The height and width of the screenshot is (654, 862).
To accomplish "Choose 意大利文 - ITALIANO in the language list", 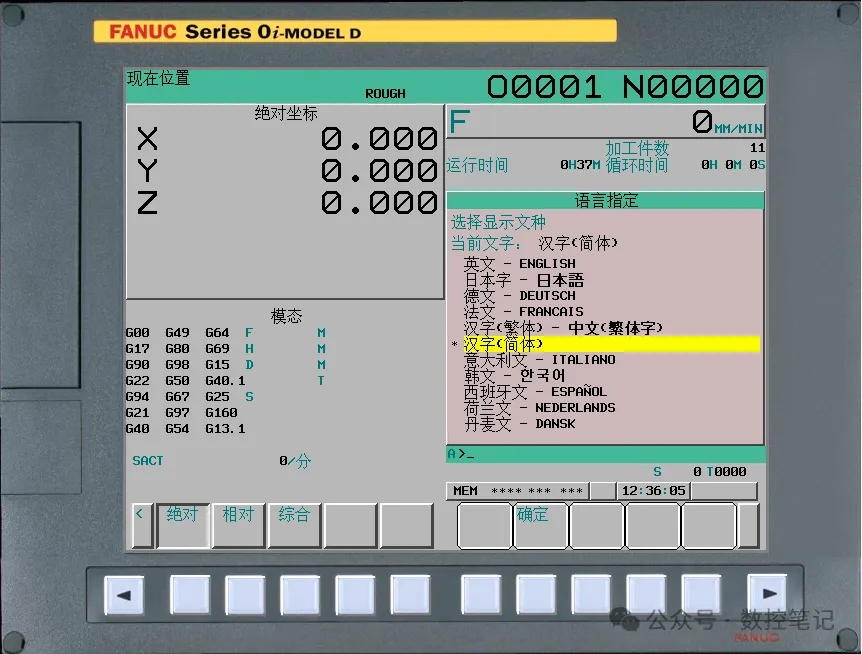I will pyautogui.click(x=539, y=360).
